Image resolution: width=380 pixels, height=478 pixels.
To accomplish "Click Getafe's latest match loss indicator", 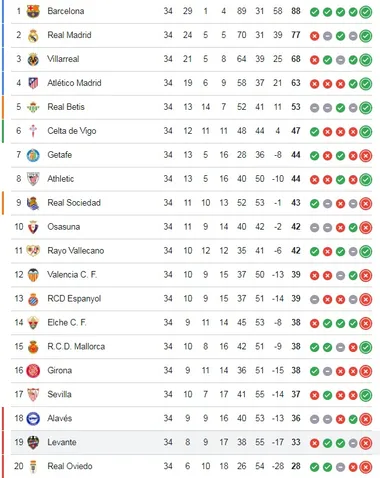I will pos(366,156).
